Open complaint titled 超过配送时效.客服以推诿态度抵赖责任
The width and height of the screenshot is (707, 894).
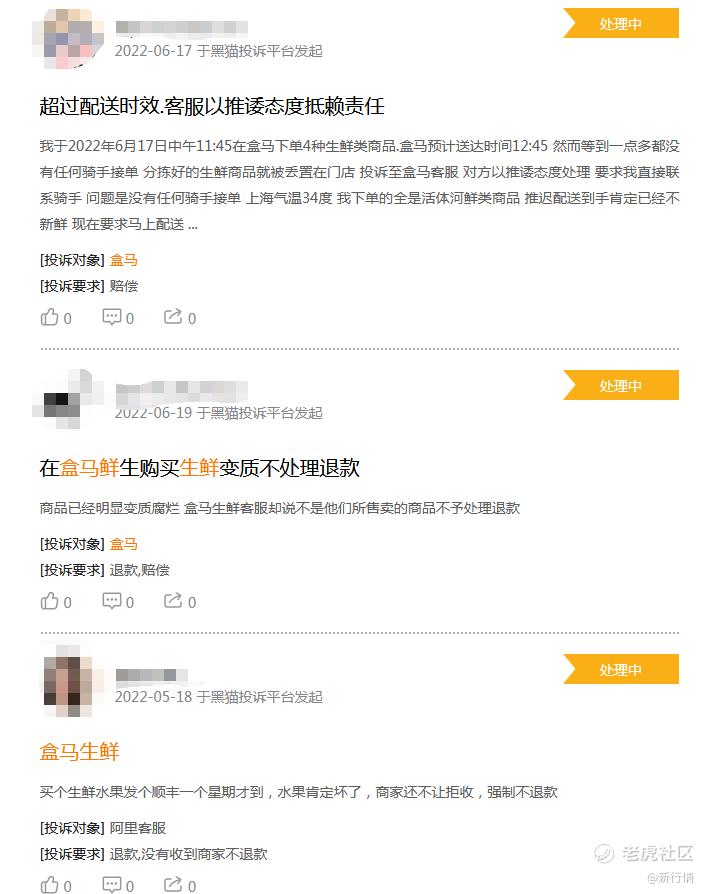(x=212, y=106)
